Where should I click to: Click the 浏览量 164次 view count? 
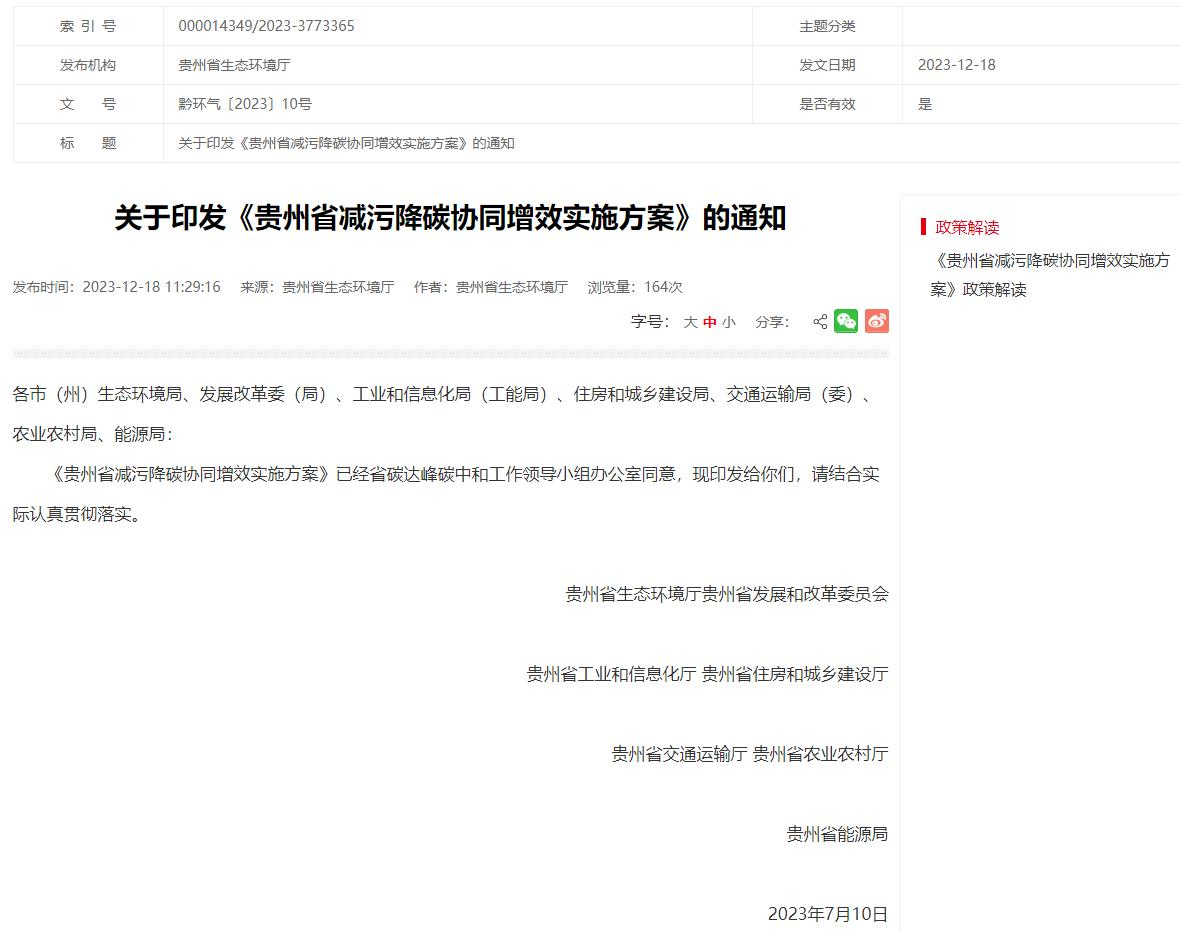[635, 287]
